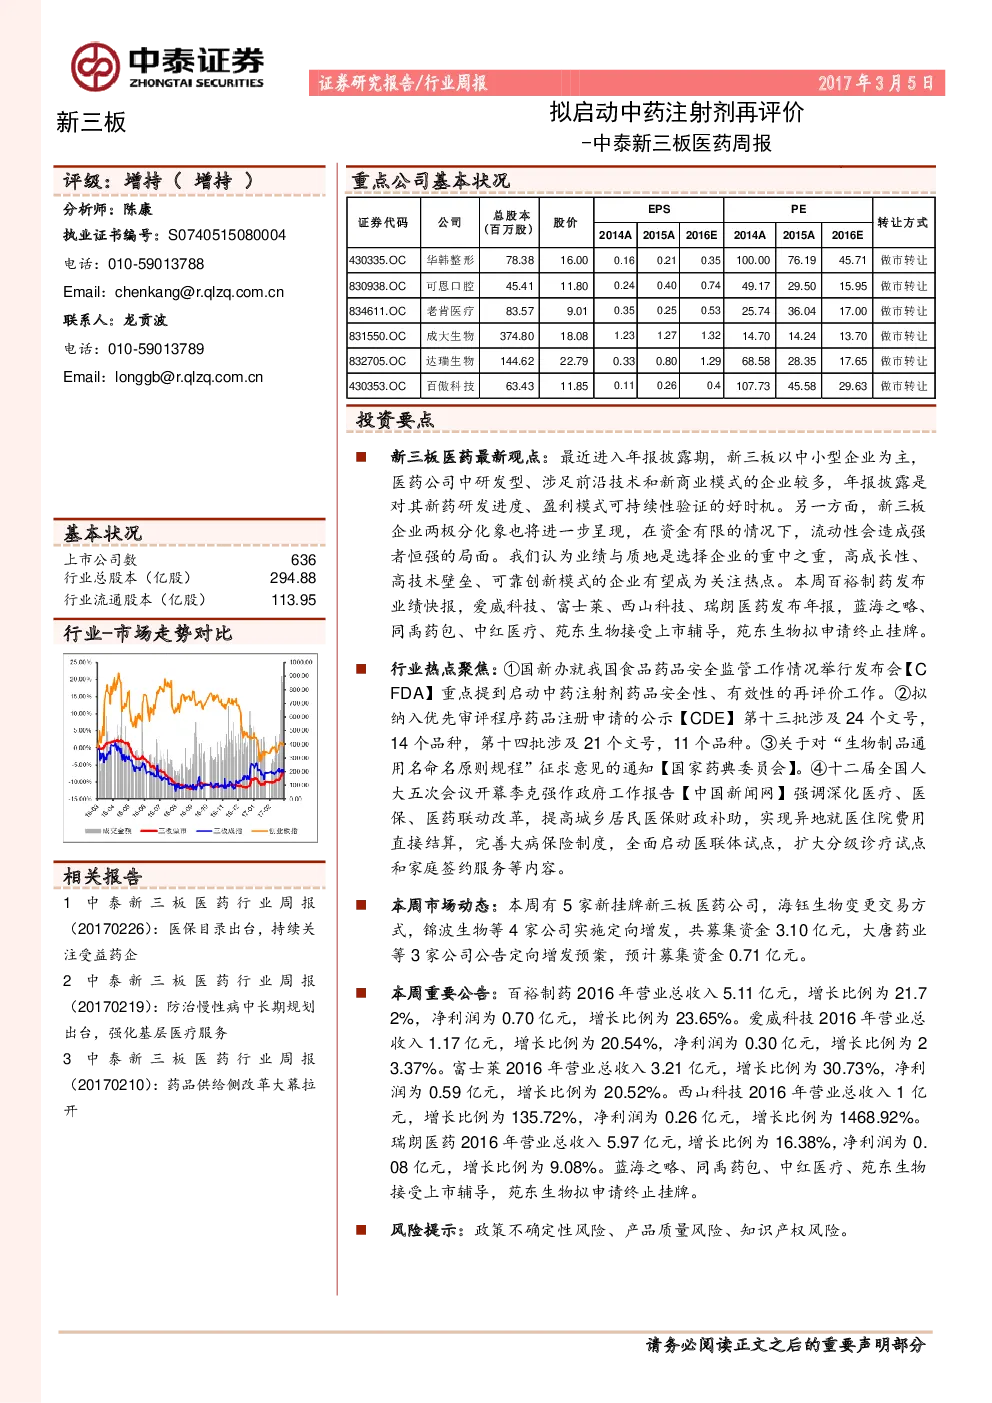The height and width of the screenshot is (1403, 992).
Task: Select company name '可恩口腔'
Action: point(450,286)
